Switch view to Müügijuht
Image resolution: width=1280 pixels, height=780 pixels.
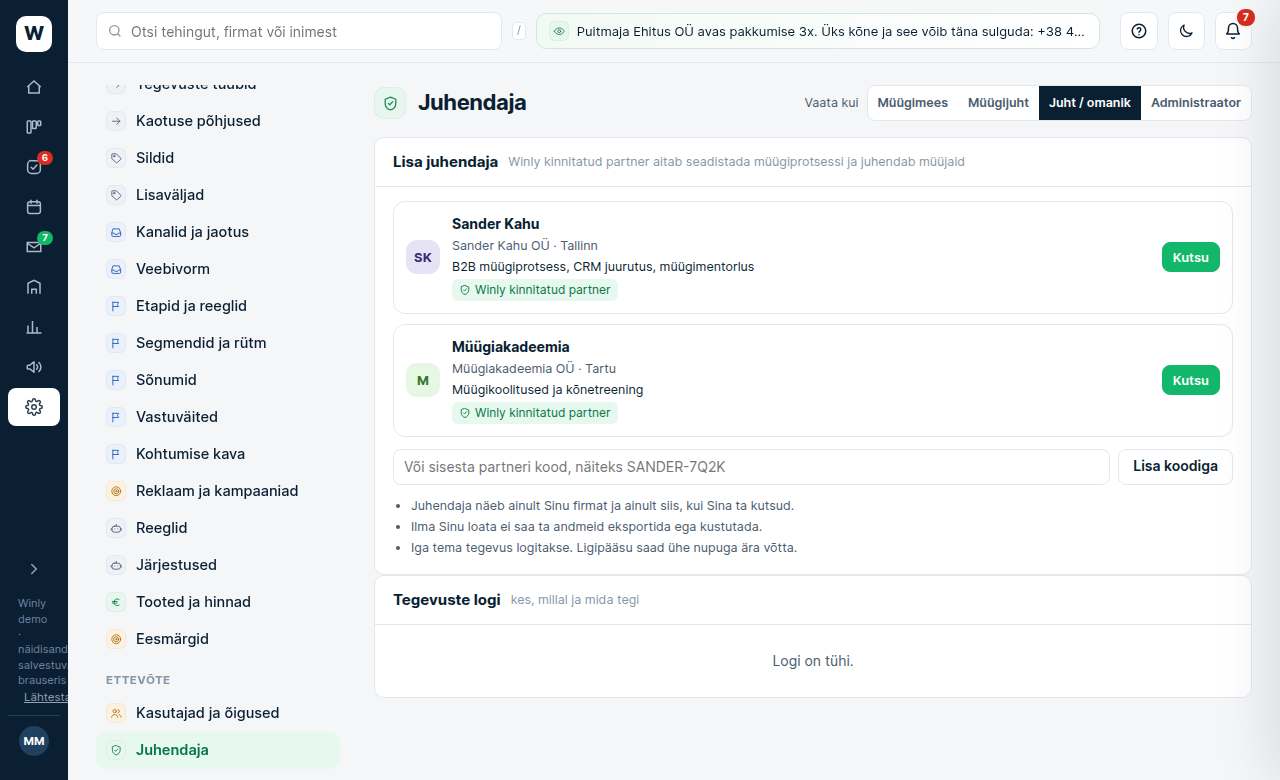point(998,103)
